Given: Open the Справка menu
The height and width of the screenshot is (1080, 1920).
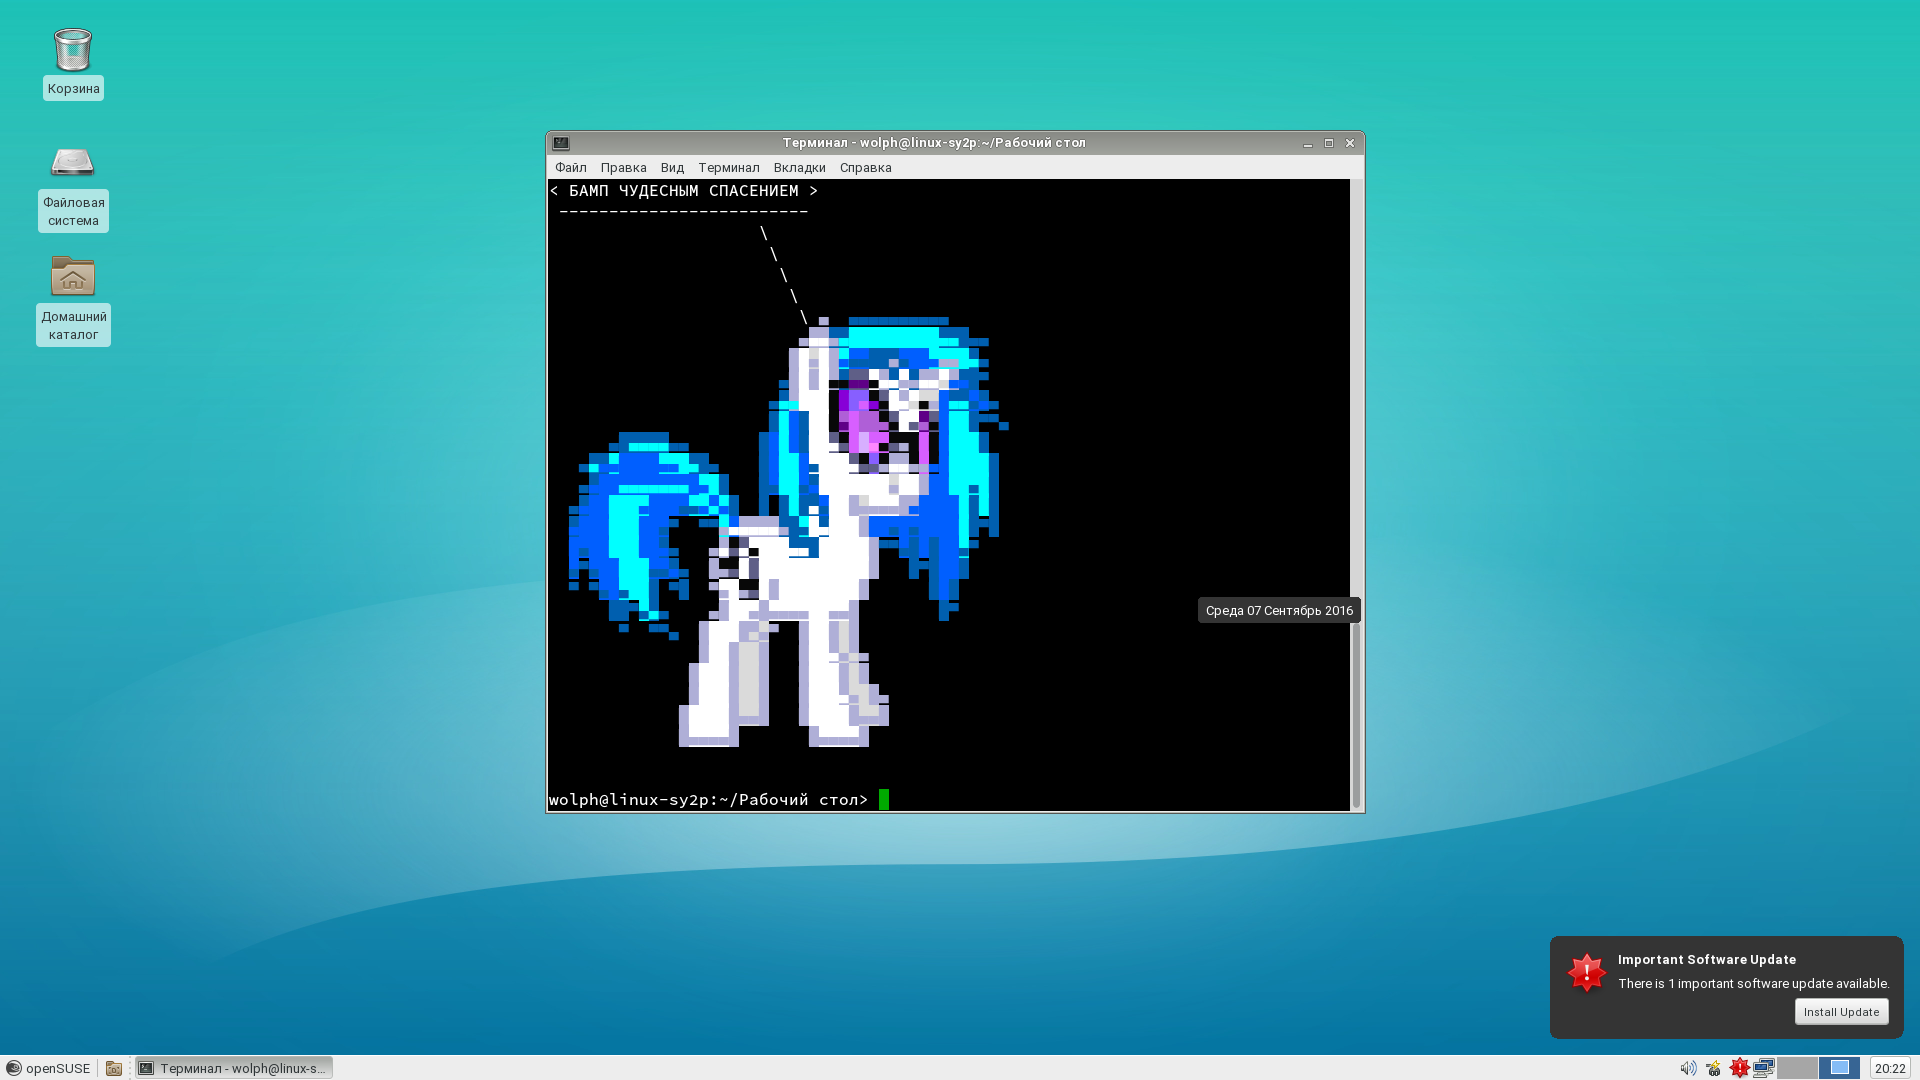Looking at the screenshot, I should pos(866,168).
